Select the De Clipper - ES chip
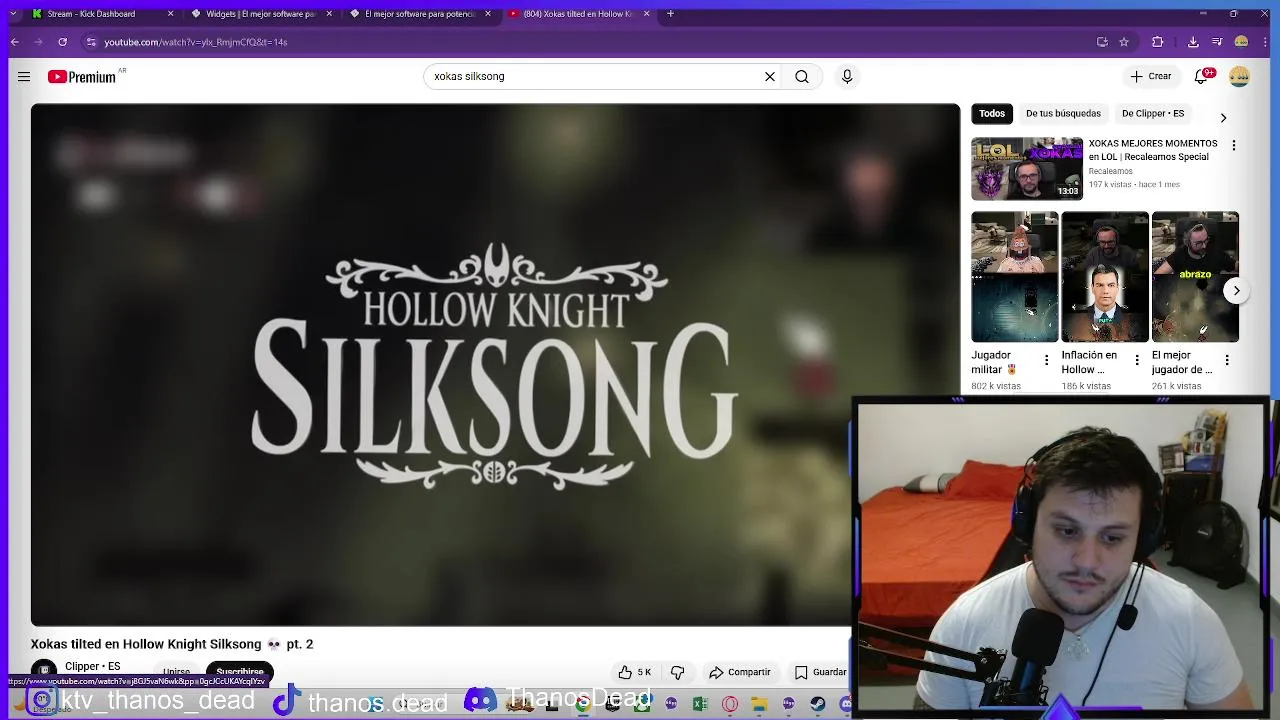Screen dimensions: 1280x720 coord(1153,113)
